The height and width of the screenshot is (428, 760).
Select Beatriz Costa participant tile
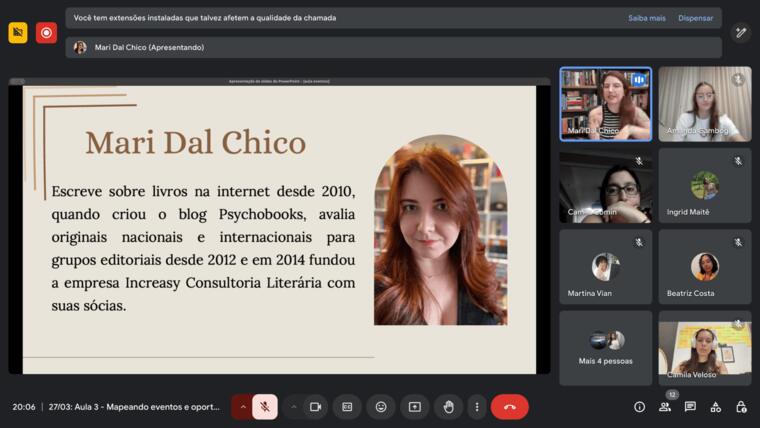point(705,267)
